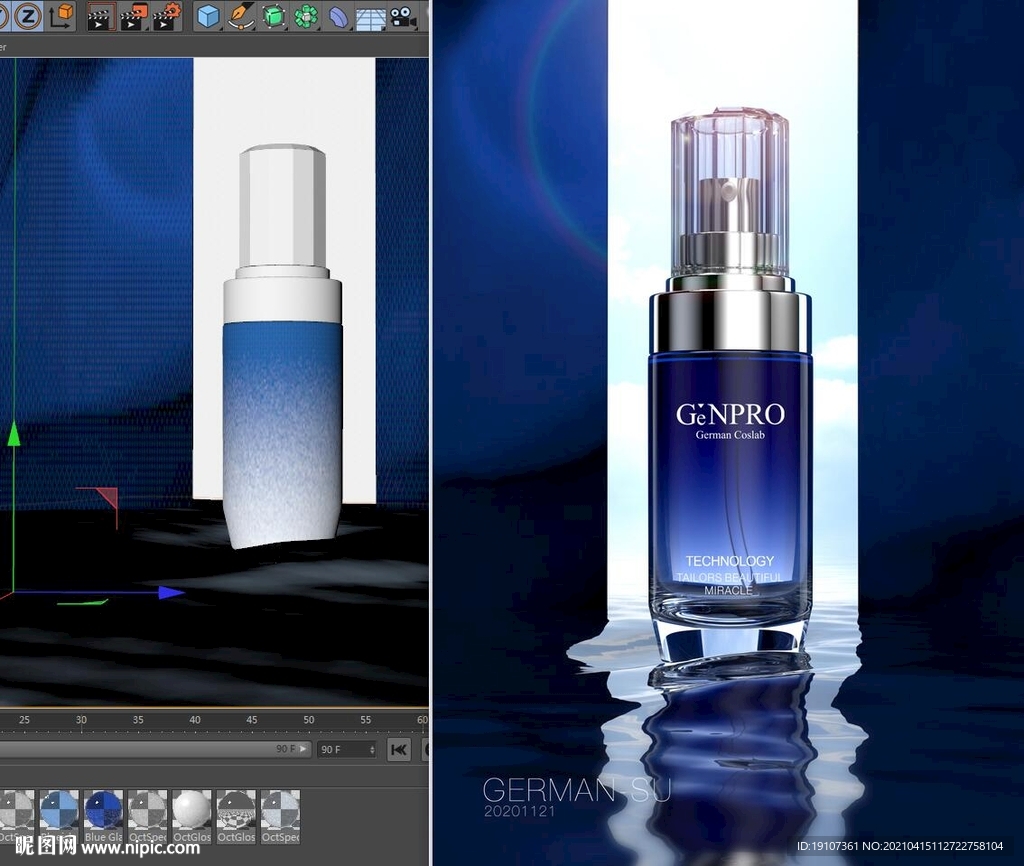Click the 90 F end frame field
Image resolution: width=1024 pixels, height=866 pixels.
(347, 749)
